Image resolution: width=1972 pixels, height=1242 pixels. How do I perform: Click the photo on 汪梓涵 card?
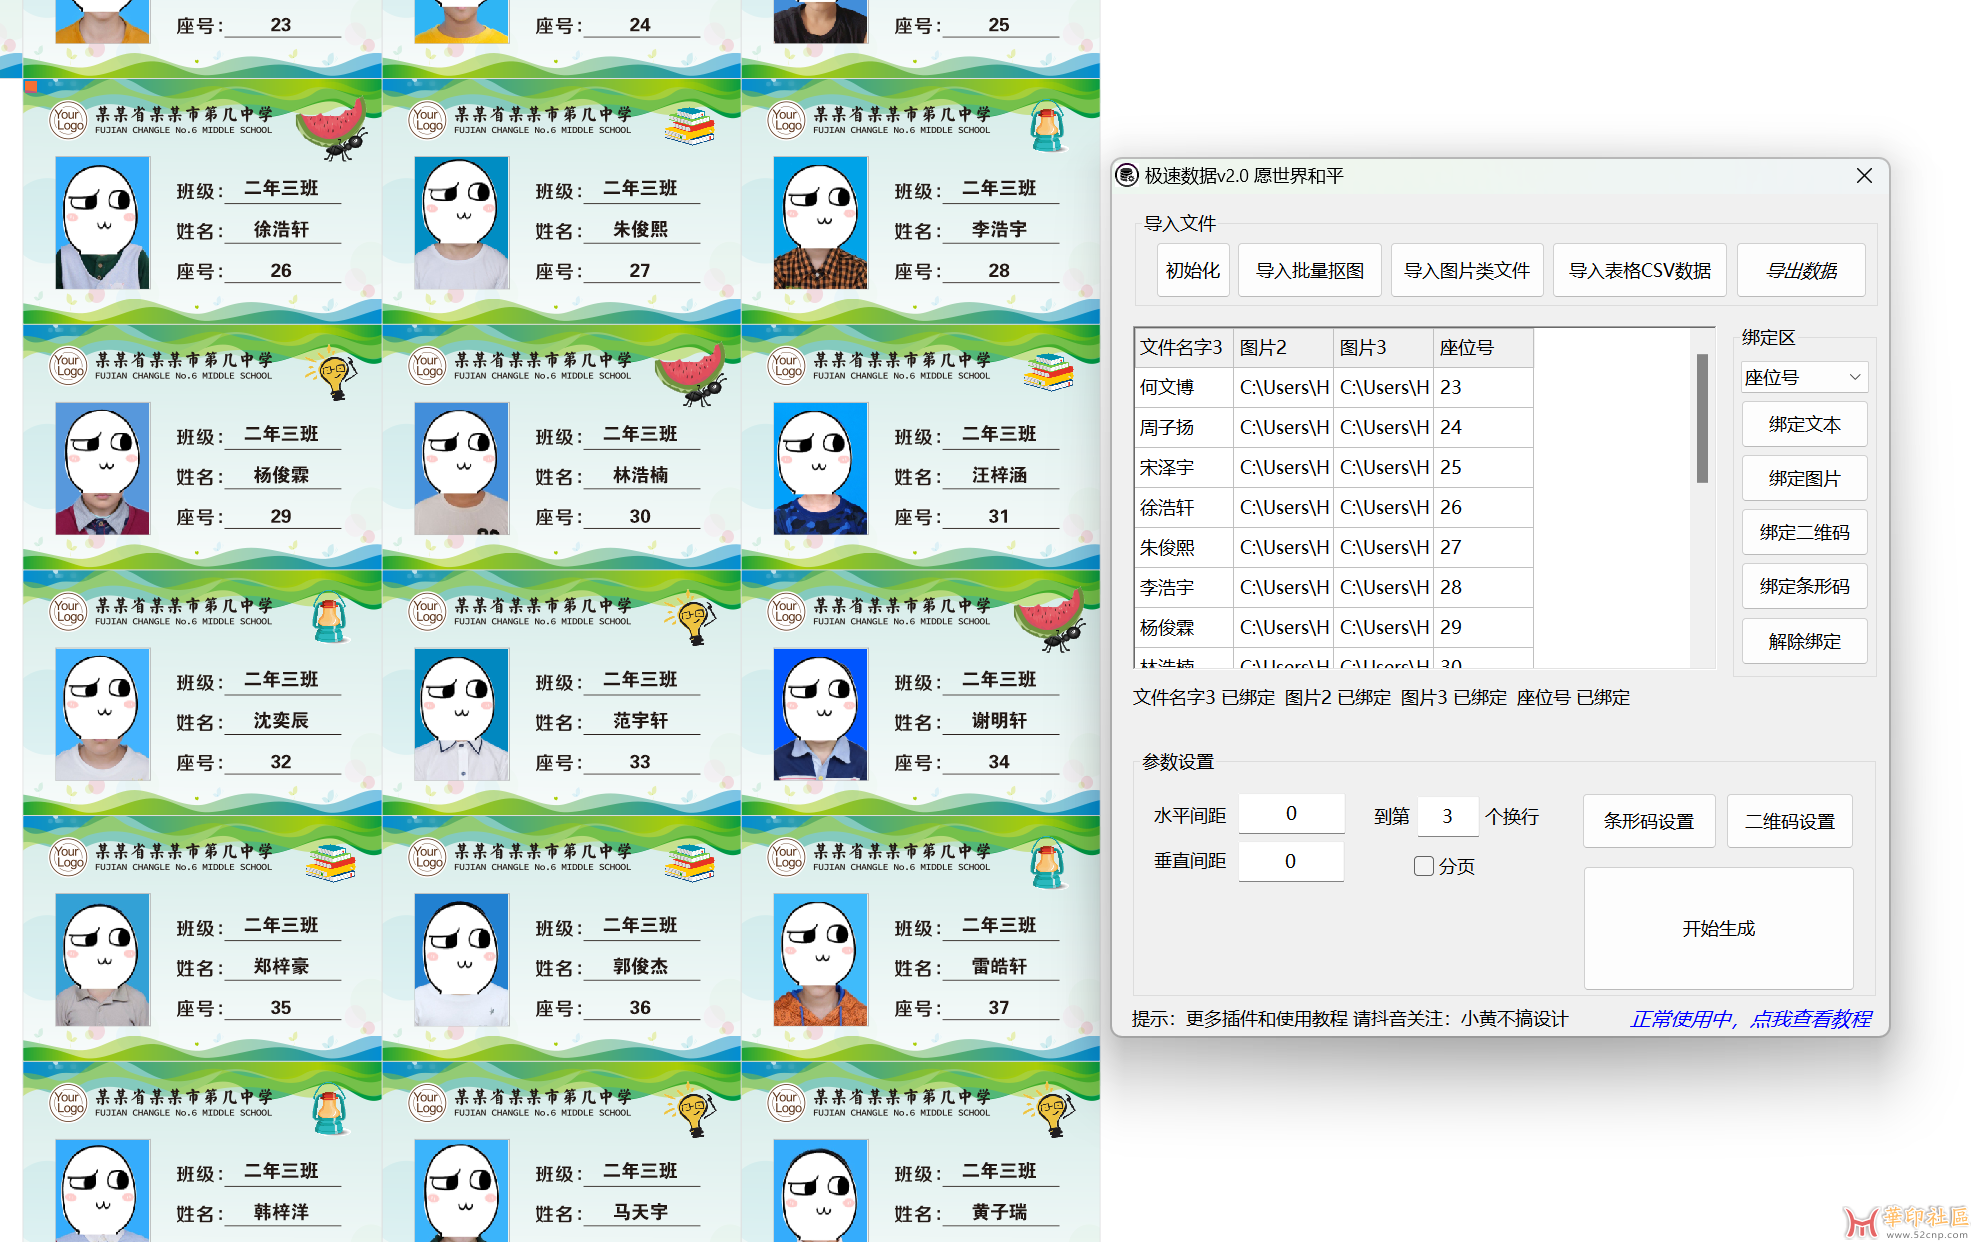click(x=820, y=468)
